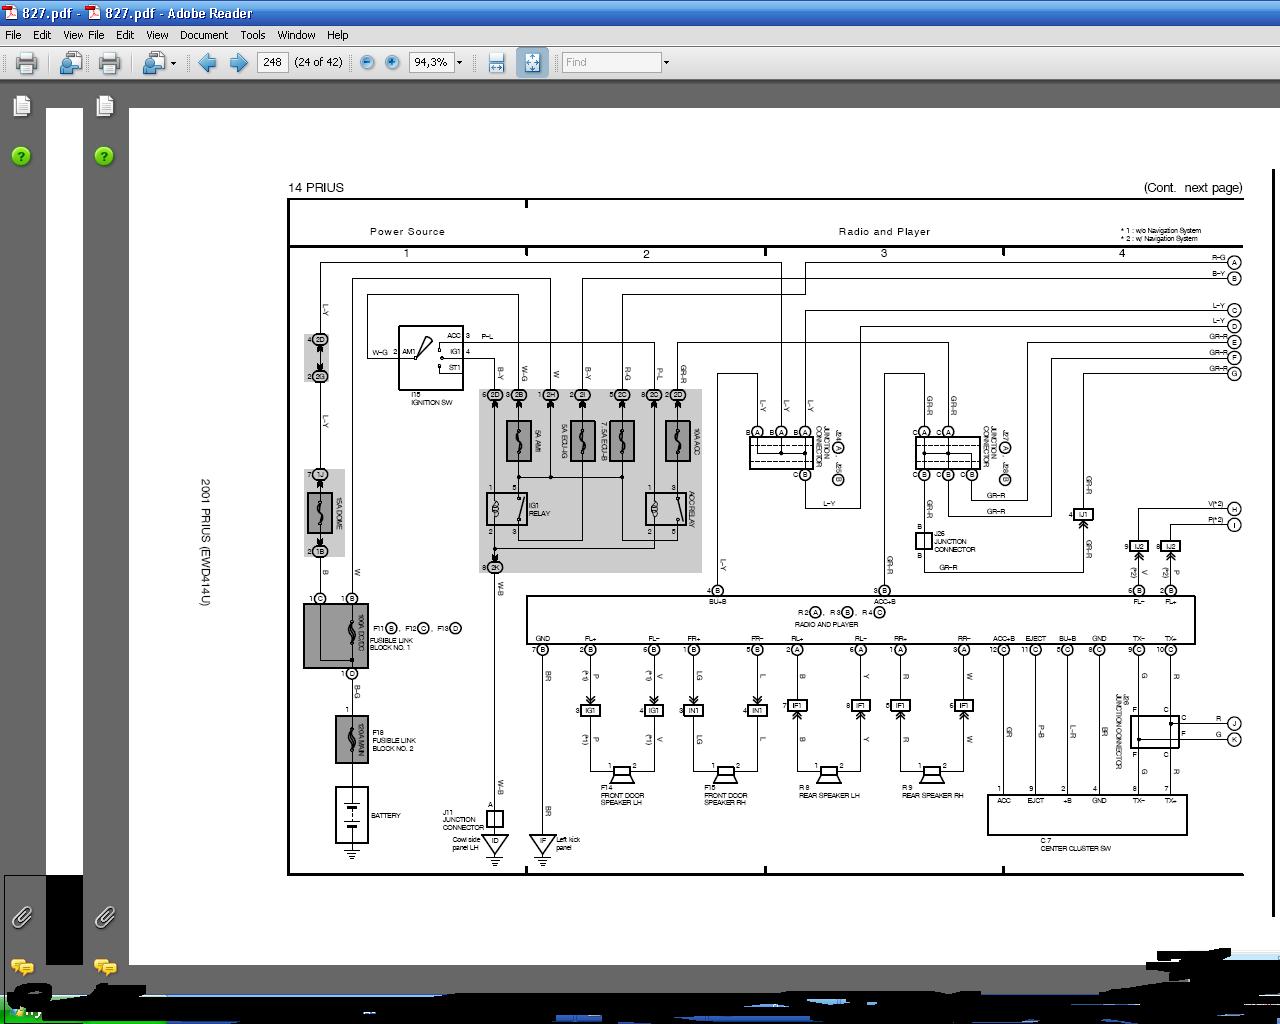Click the first PDF icon in title bar

pyautogui.click(x=11, y=13)
